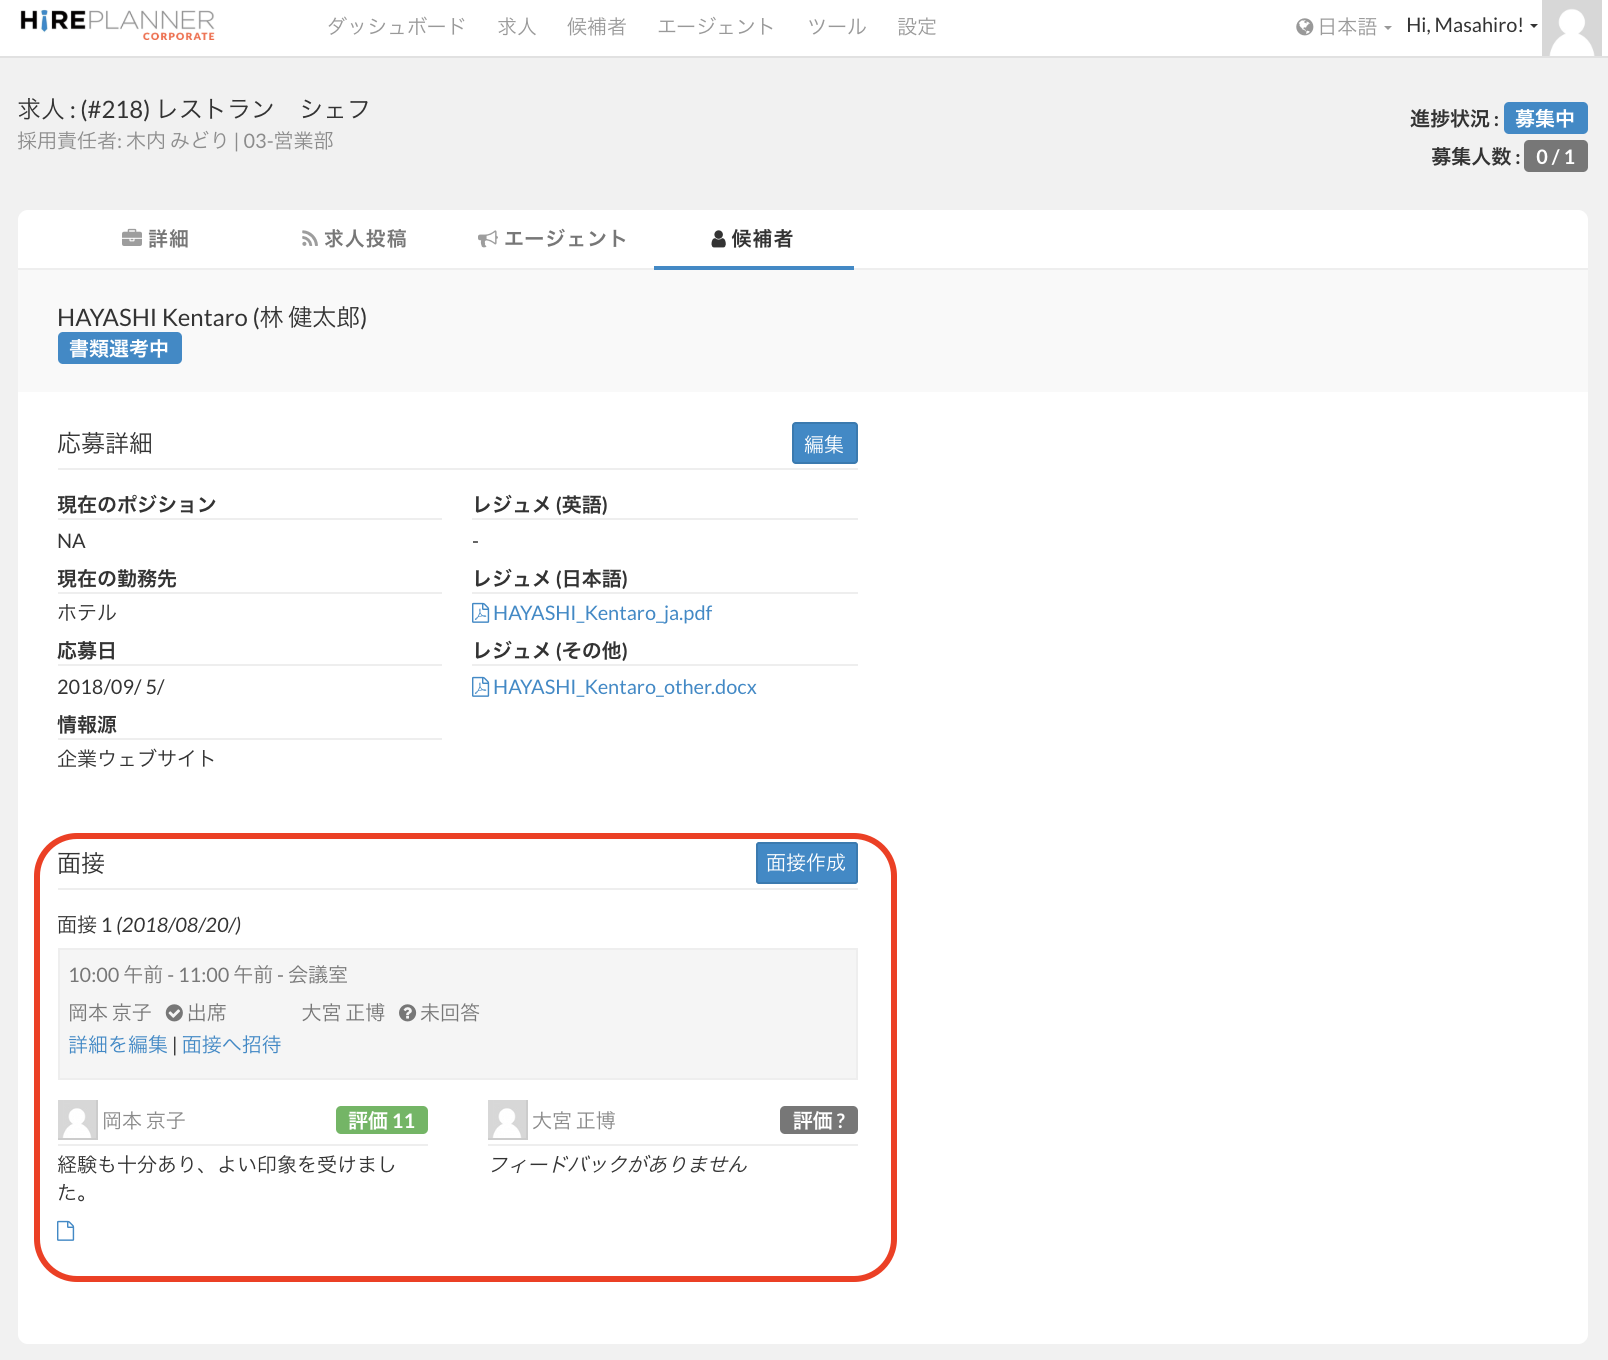
Task: Switch to the 求人投稿 tab
Action: click(354, 239)
